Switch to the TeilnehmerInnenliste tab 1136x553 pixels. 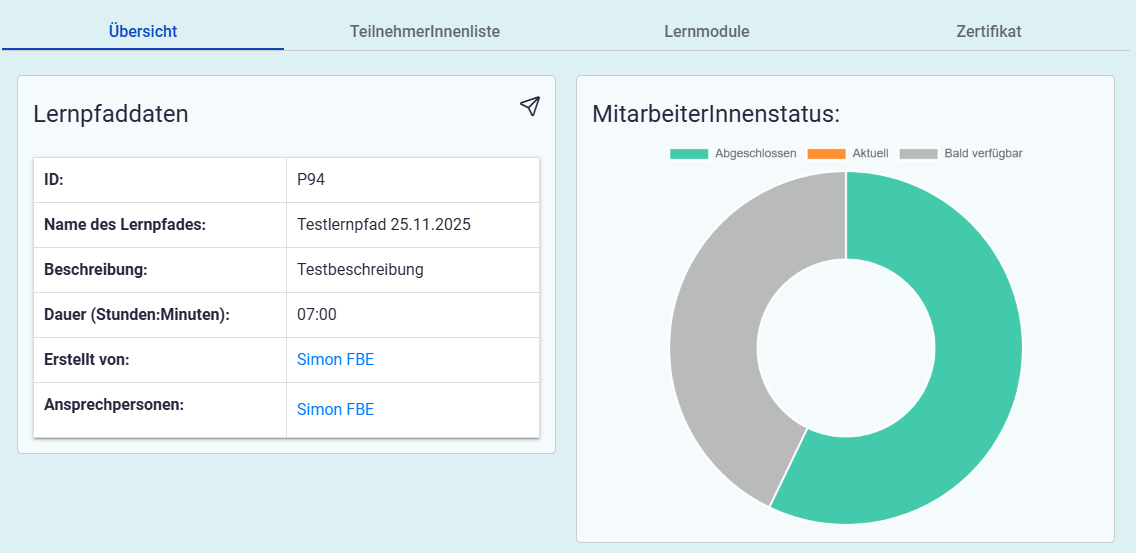(425, 31)
